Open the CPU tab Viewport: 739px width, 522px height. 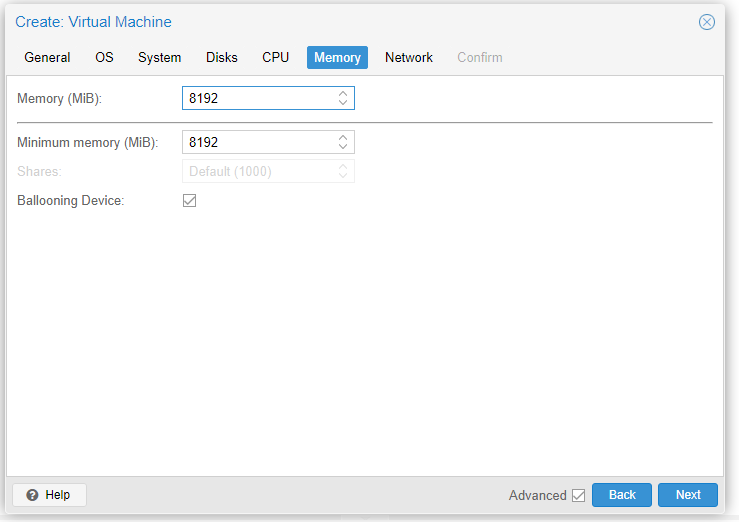click(275, 57)
